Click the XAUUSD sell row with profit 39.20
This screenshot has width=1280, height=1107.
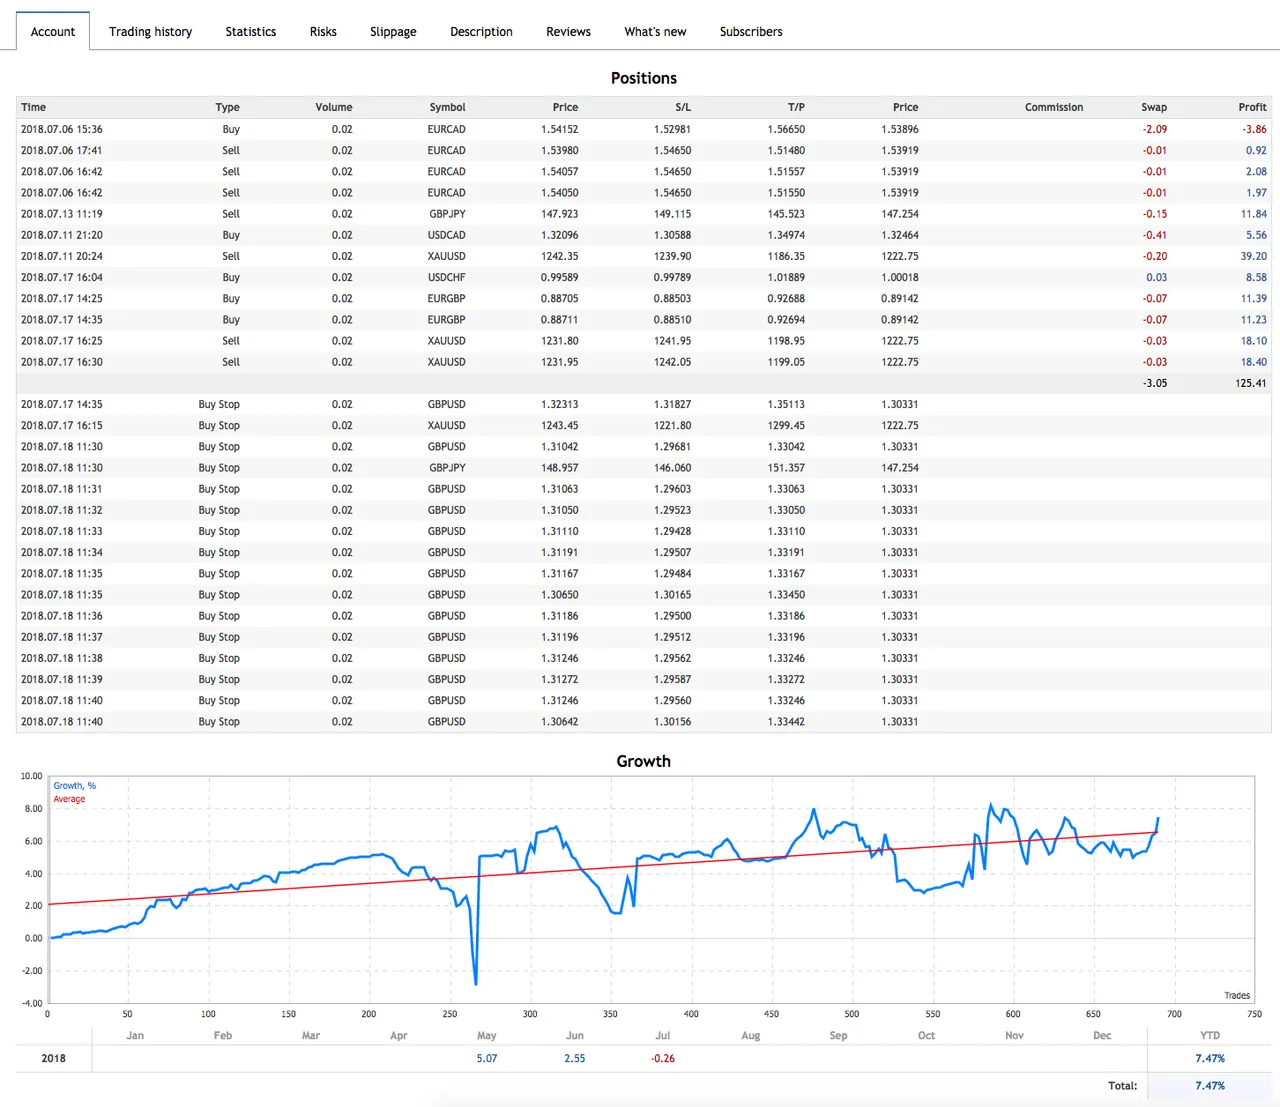click(644, 256)
